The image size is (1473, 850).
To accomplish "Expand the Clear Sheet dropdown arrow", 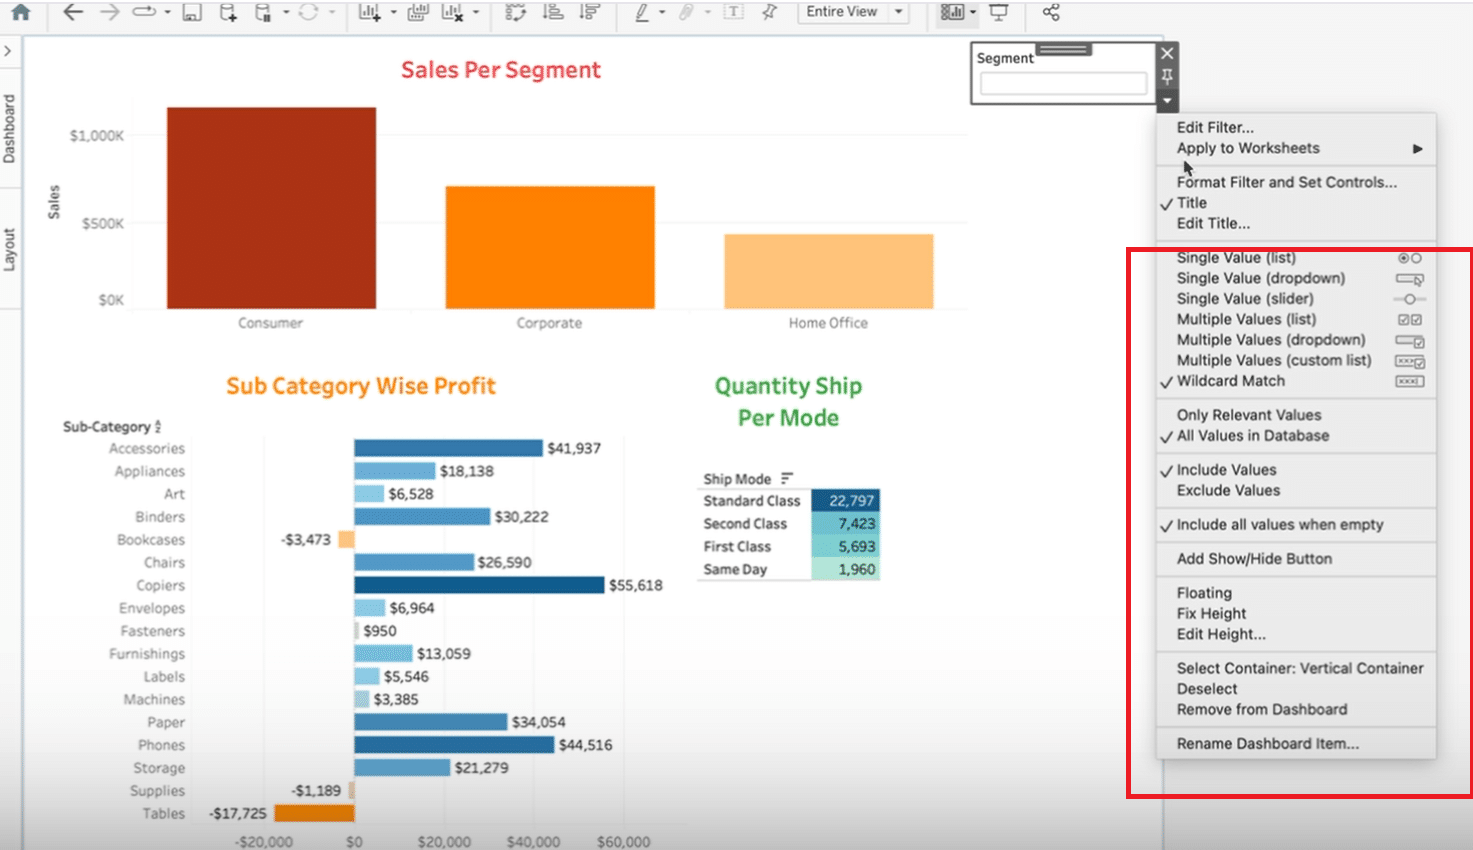I will (476, 13).
